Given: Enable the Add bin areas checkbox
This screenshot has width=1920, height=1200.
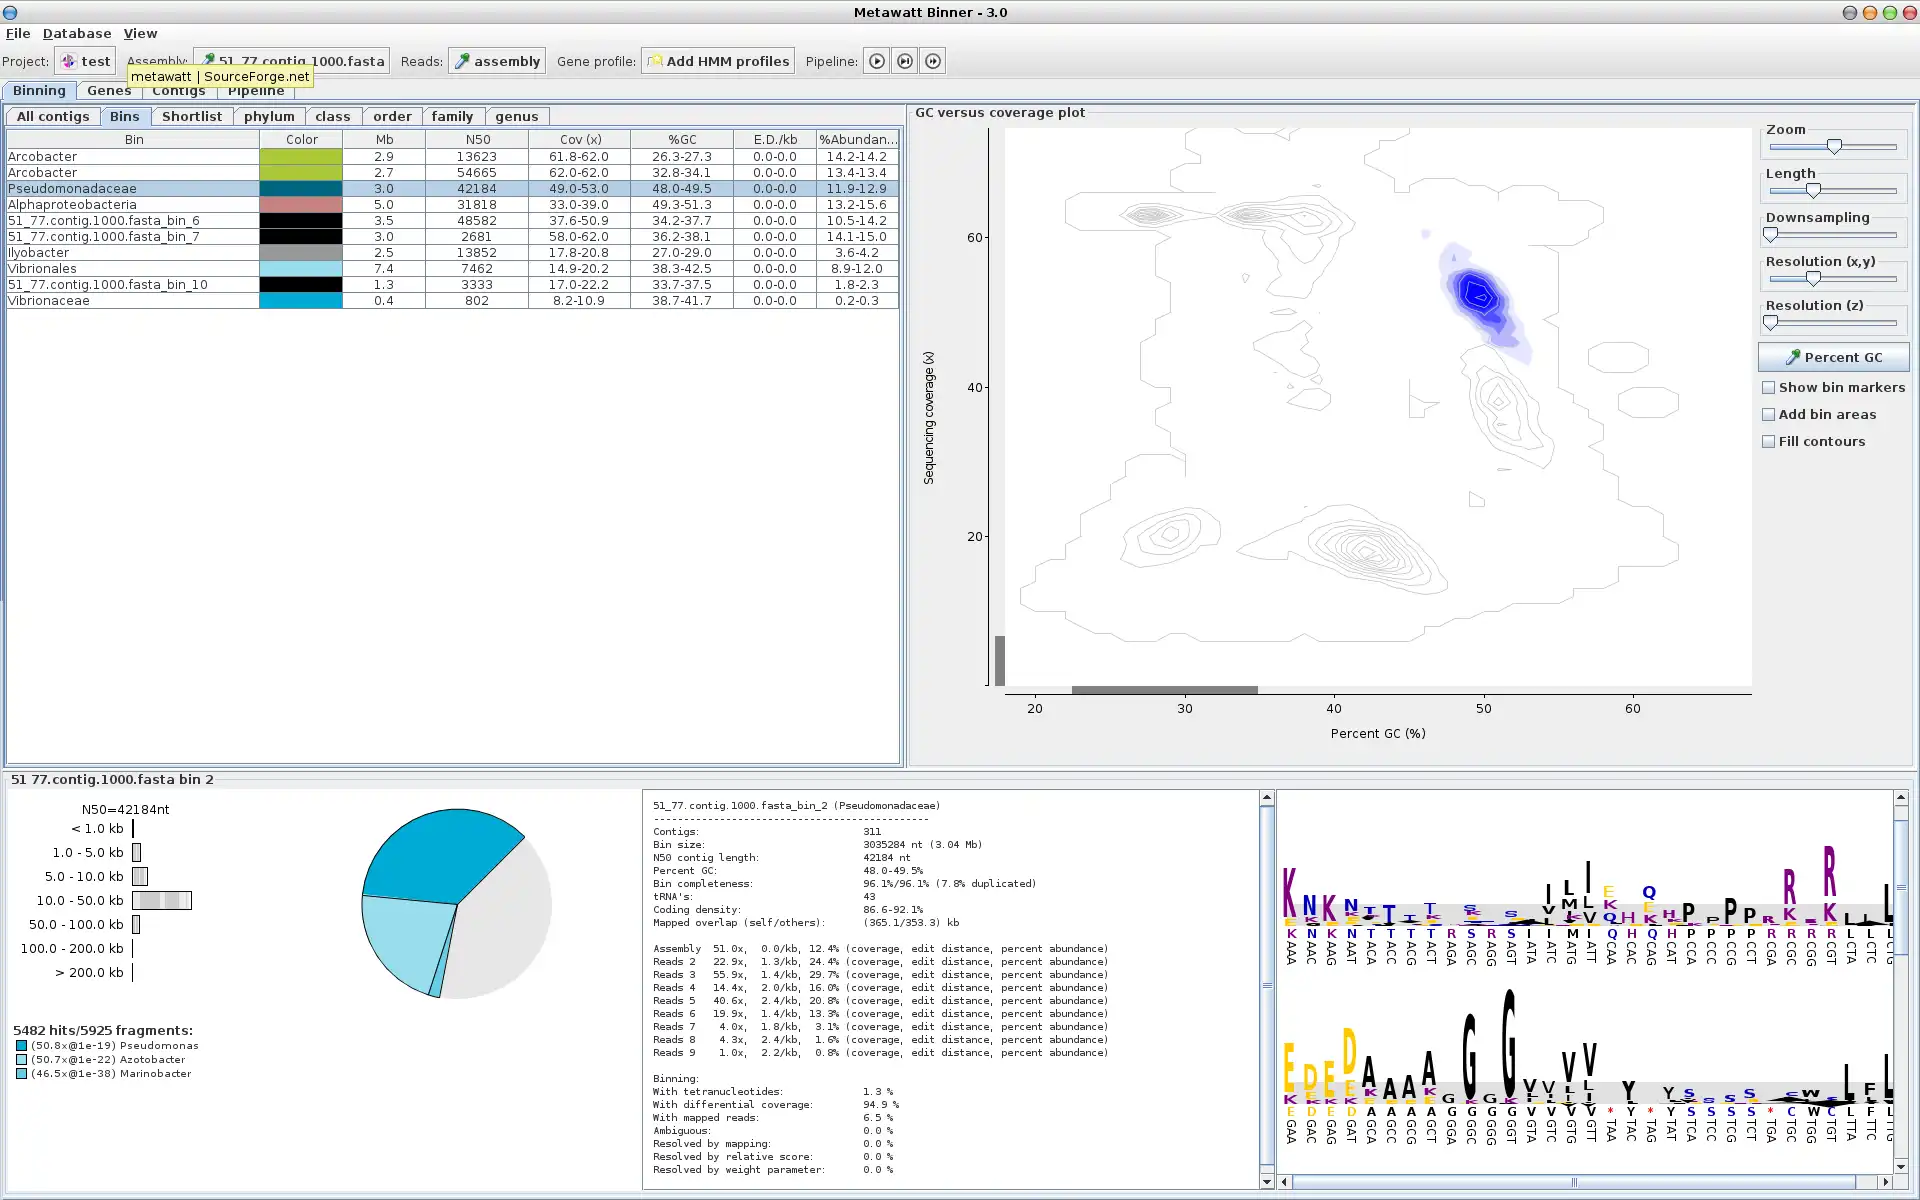Looking at the screenshot, I should click(x=1768, y=413).
